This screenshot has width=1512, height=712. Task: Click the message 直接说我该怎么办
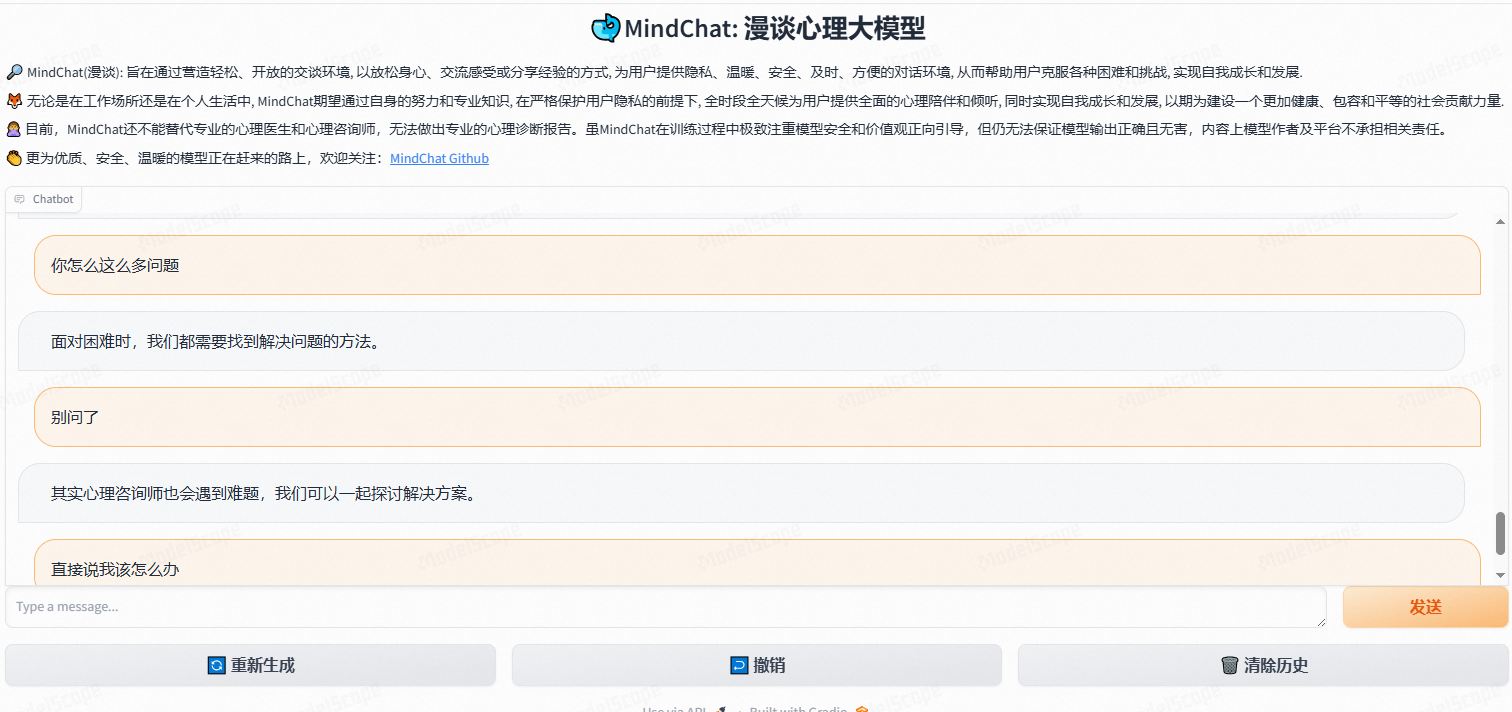pyautogui.click(x=757, y=563)
